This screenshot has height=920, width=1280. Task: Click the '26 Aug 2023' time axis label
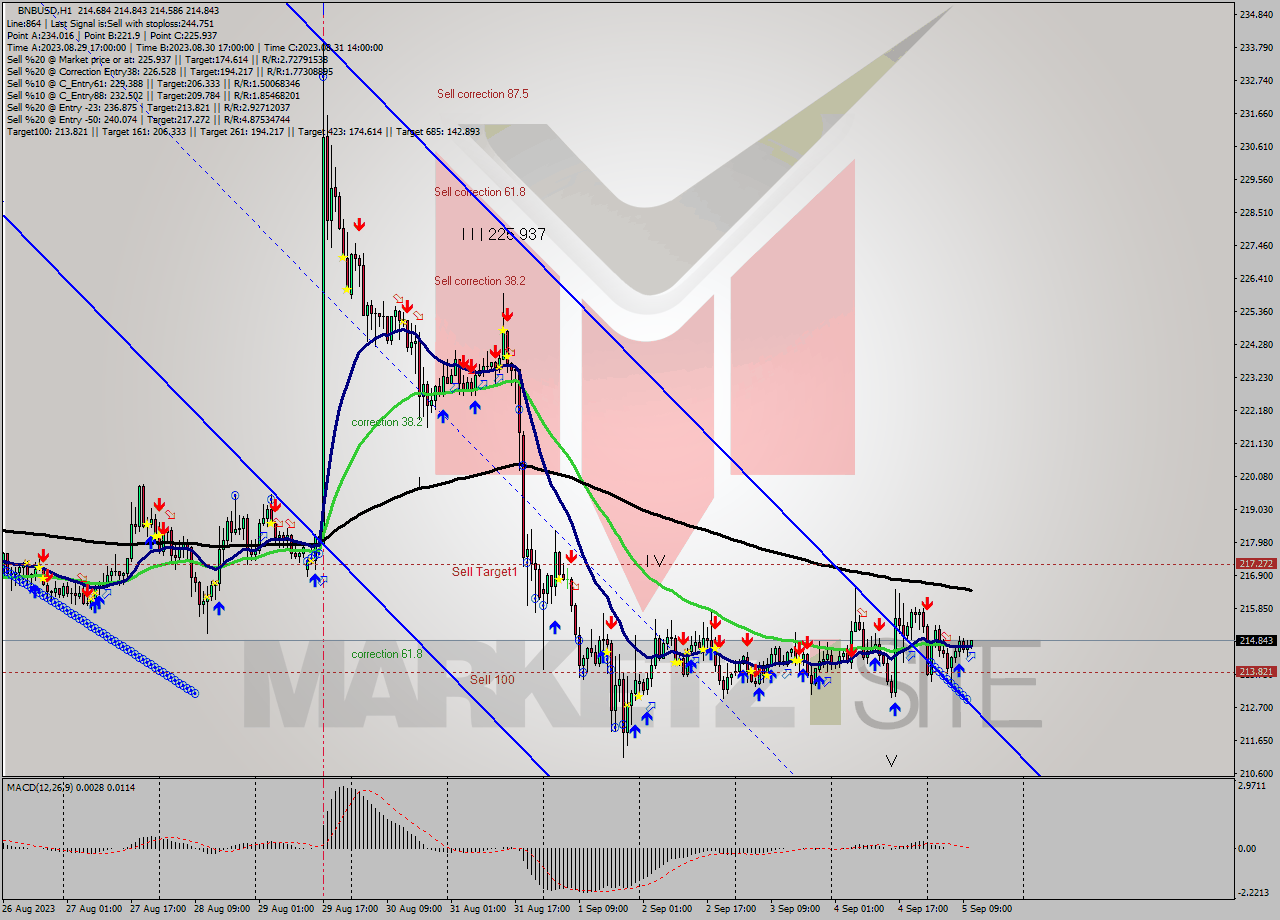30,909
